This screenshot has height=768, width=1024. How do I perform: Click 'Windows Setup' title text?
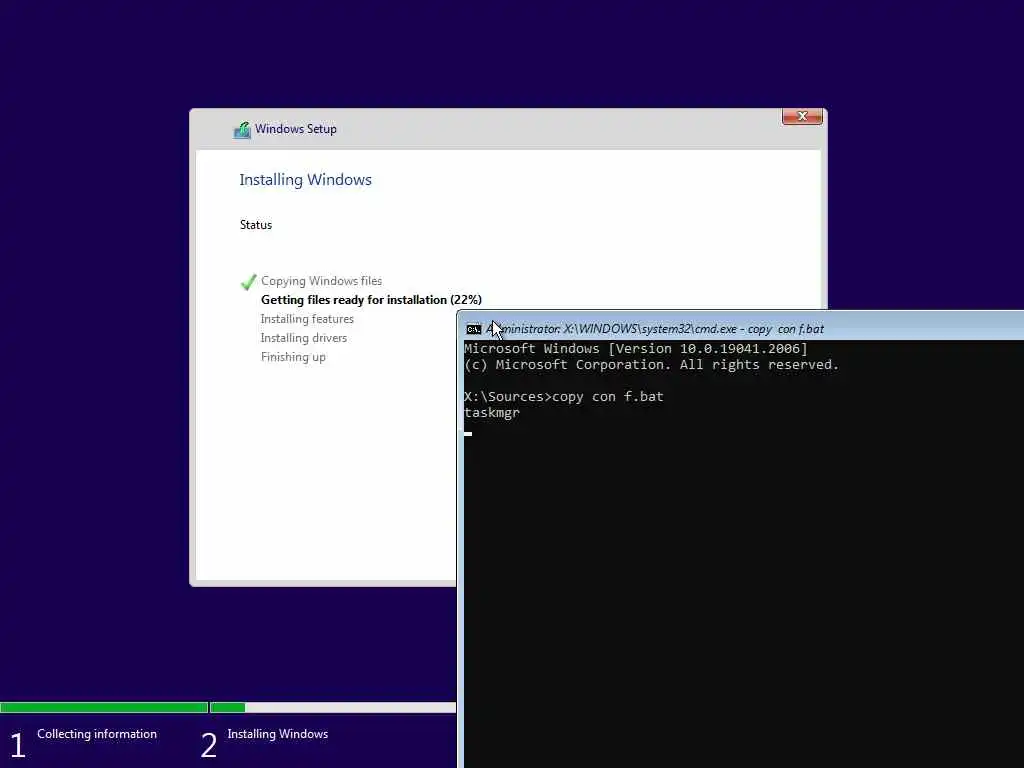pos(295,129)
